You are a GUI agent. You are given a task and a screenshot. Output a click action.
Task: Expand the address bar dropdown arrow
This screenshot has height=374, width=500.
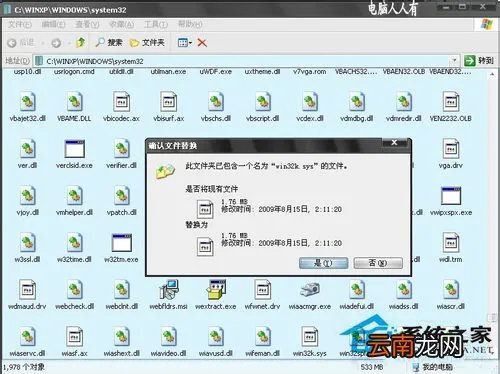(x=454, y=61)
